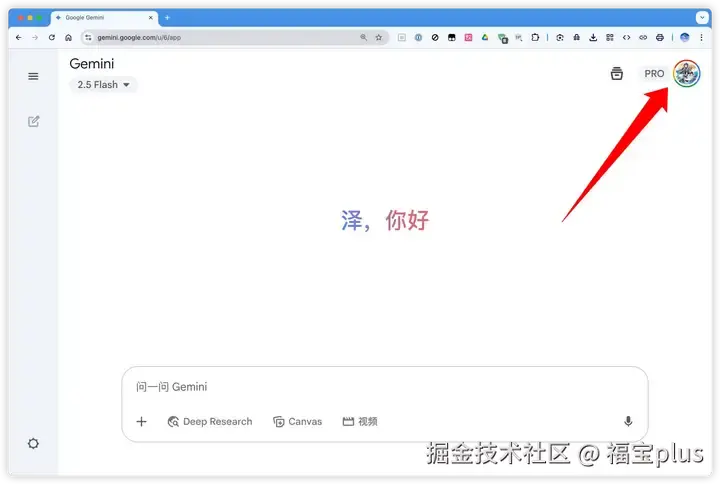Click the plus attach button
The image size is (720, 484).
point(141,422)
